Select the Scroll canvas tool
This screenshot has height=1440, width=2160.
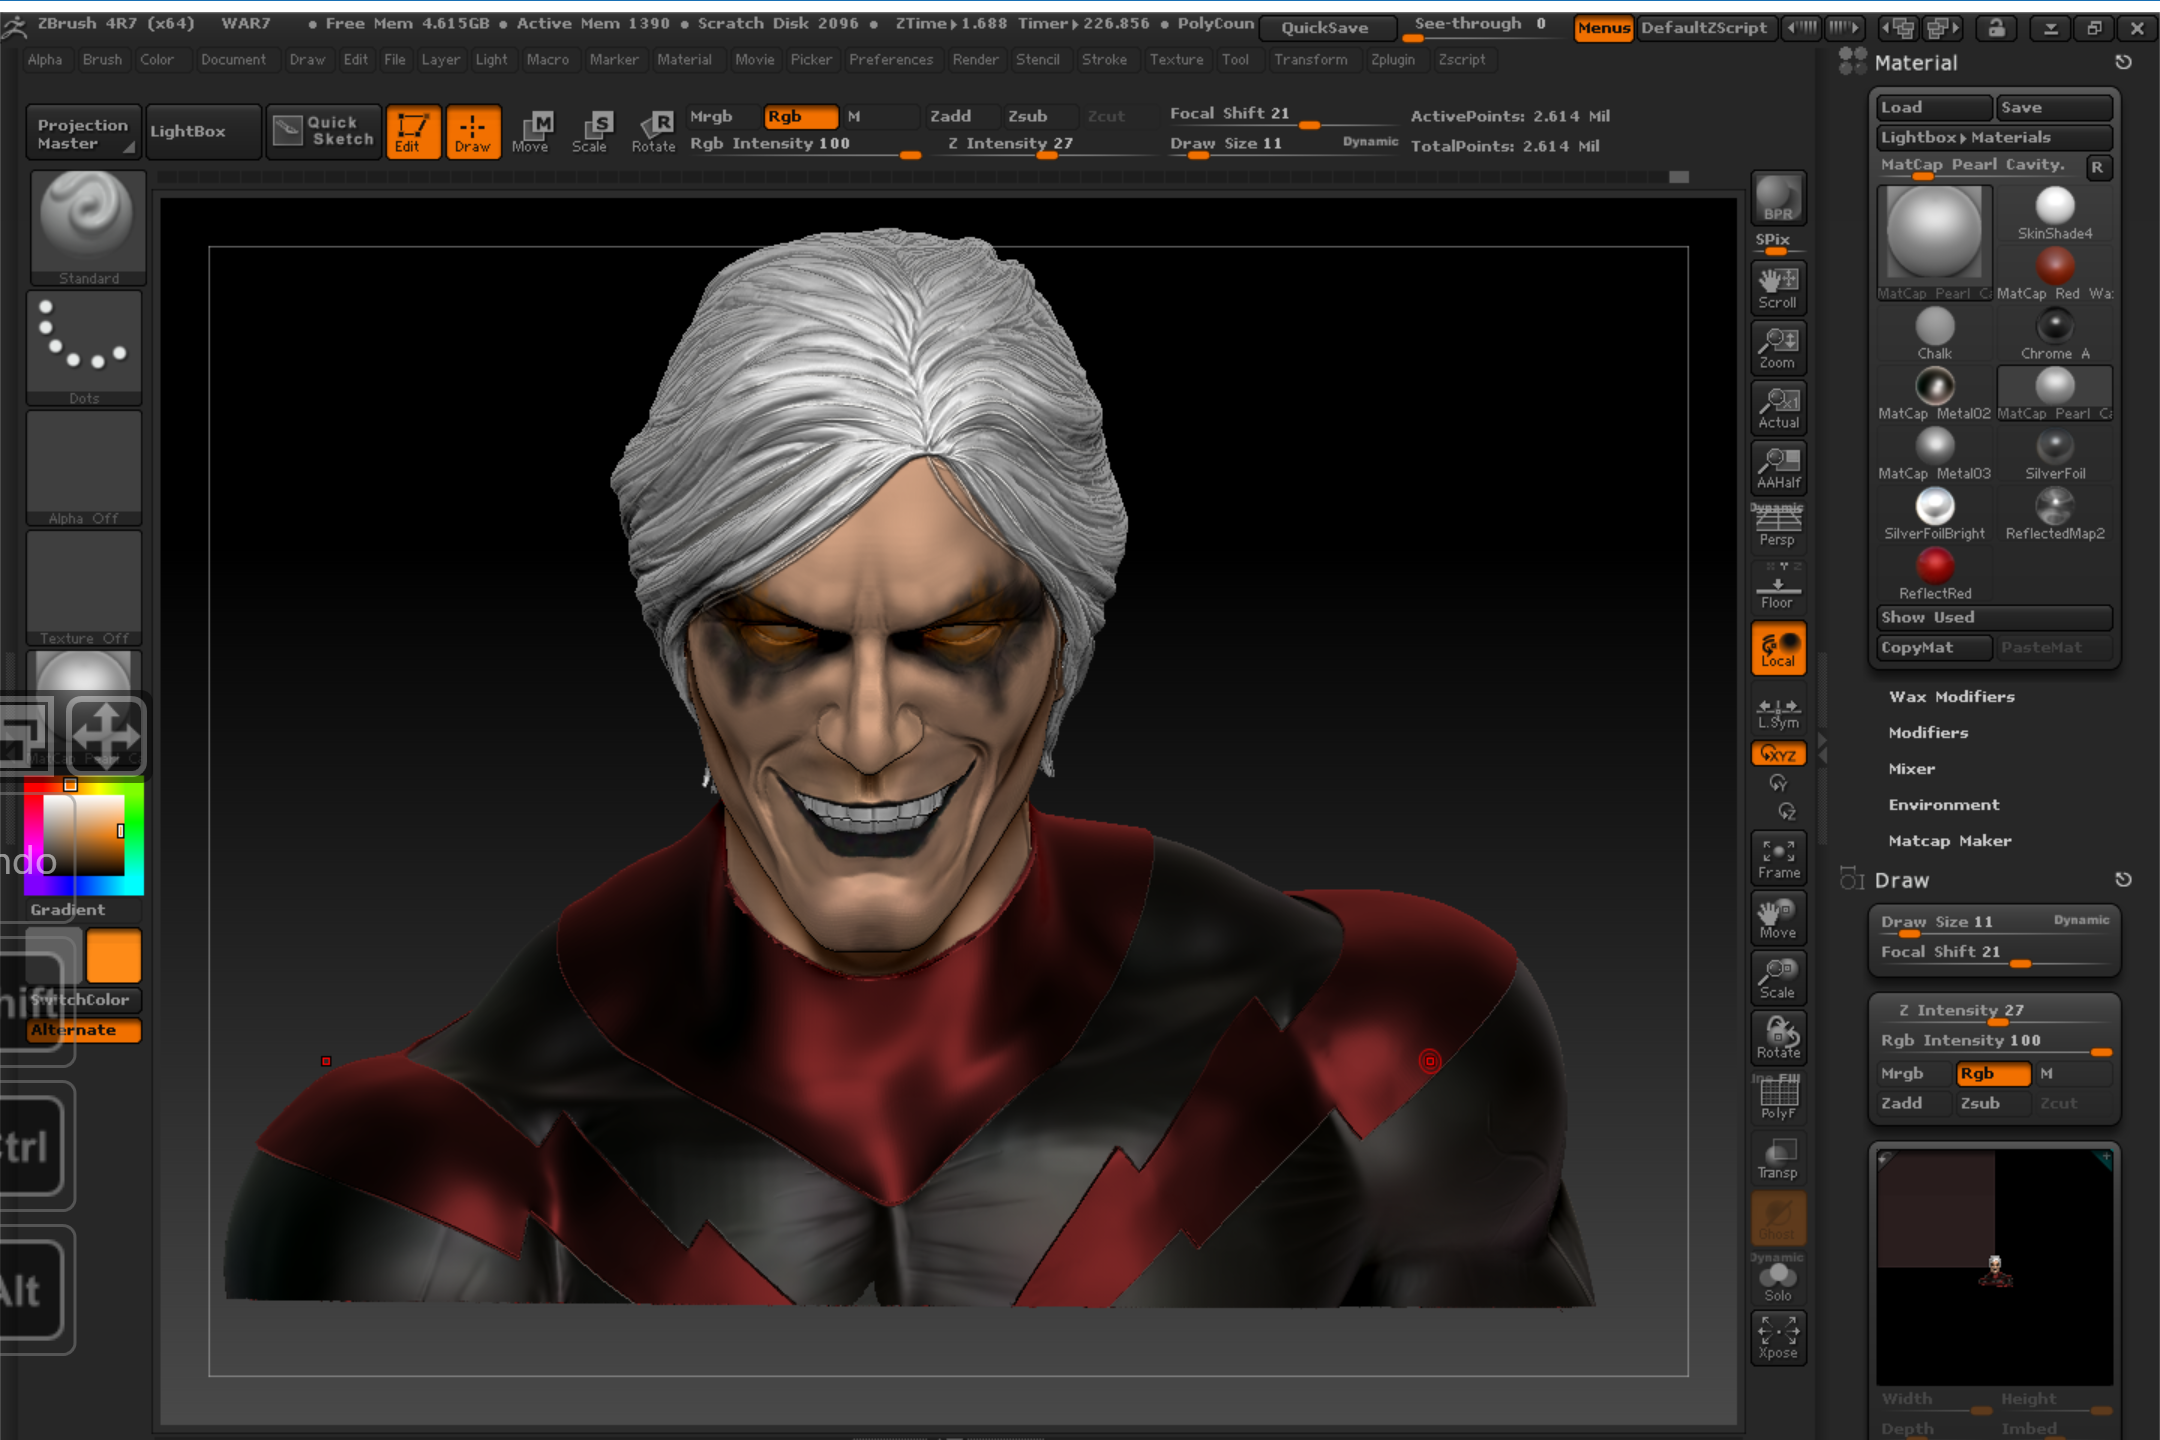coord(1778,288)
